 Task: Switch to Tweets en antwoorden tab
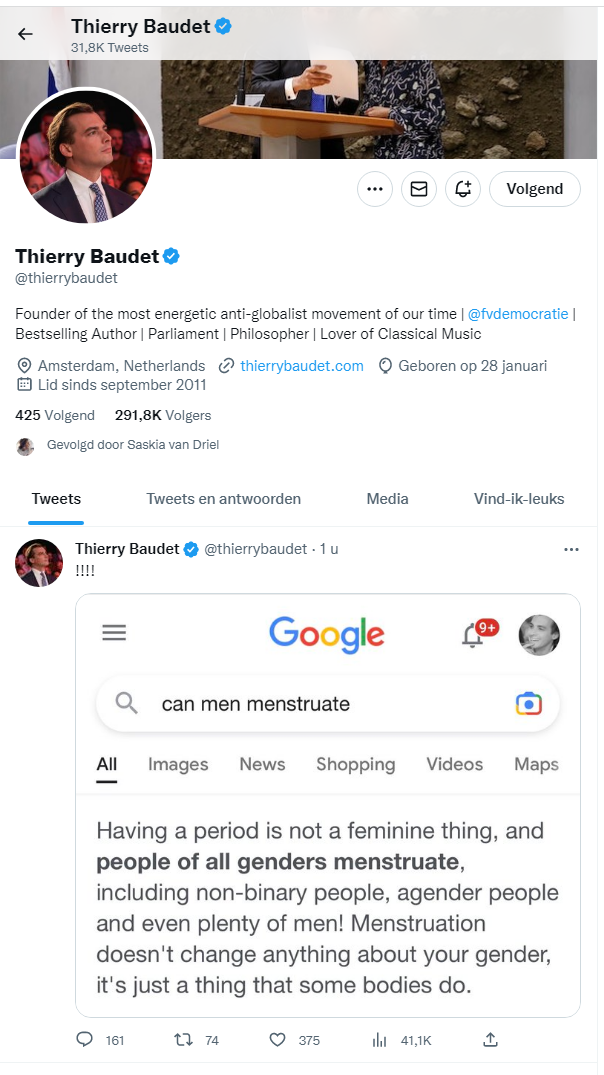coord(223,499)
